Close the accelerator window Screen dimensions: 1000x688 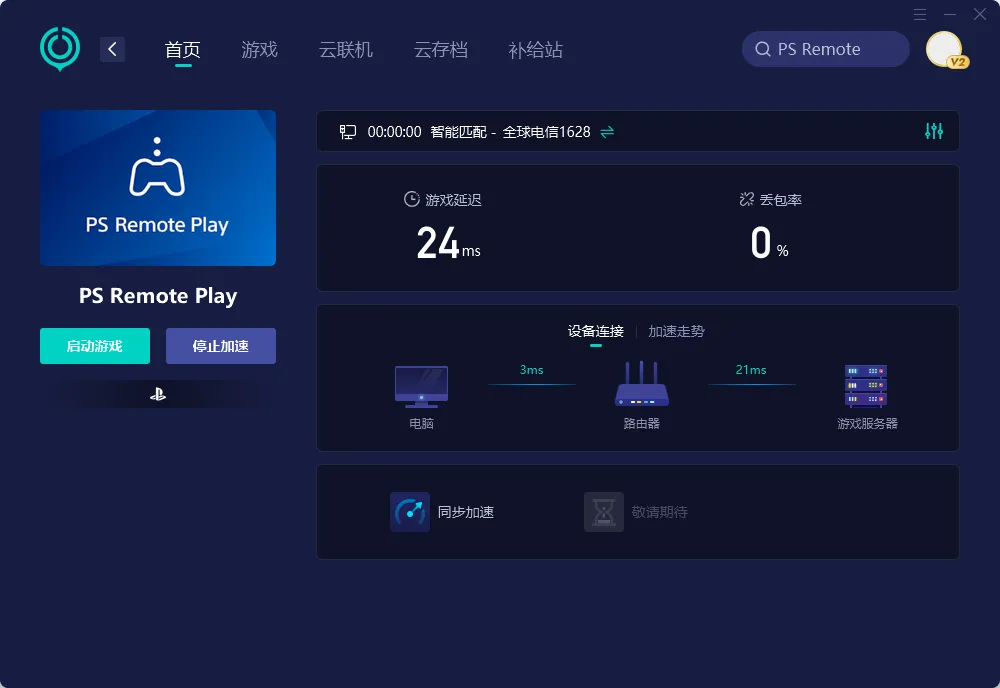point(980,14)
